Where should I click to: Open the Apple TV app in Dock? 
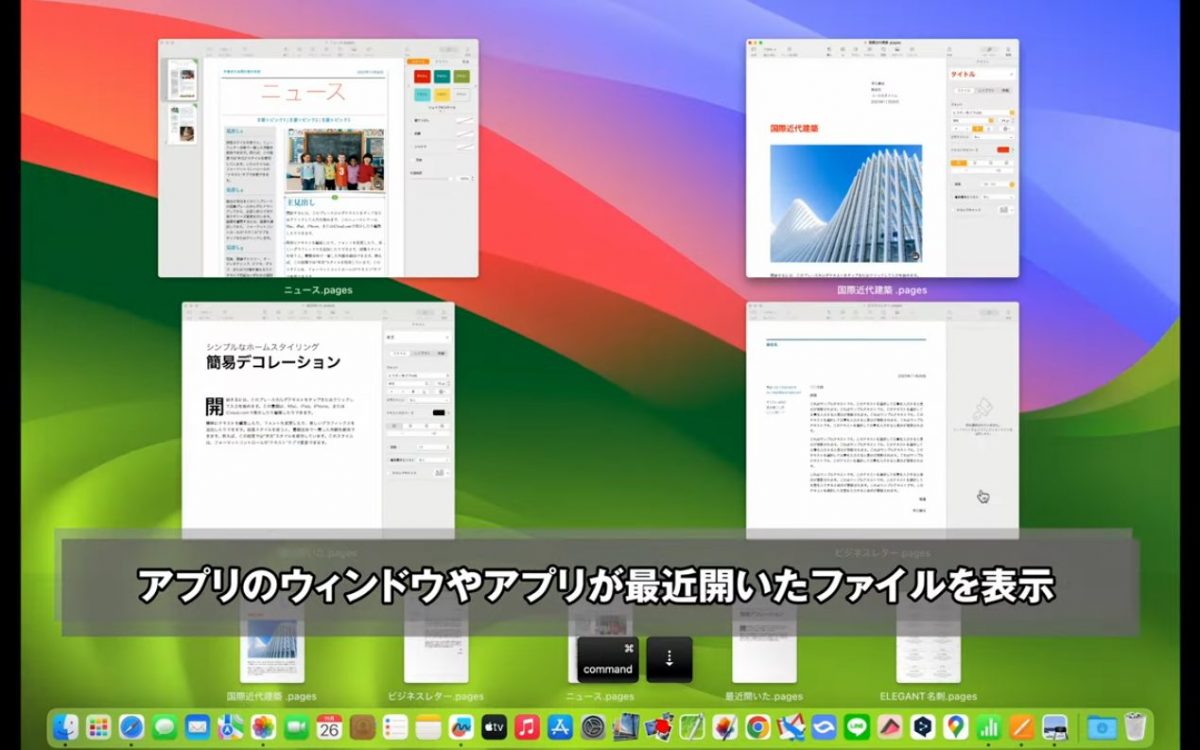click(x=494, y=727)
